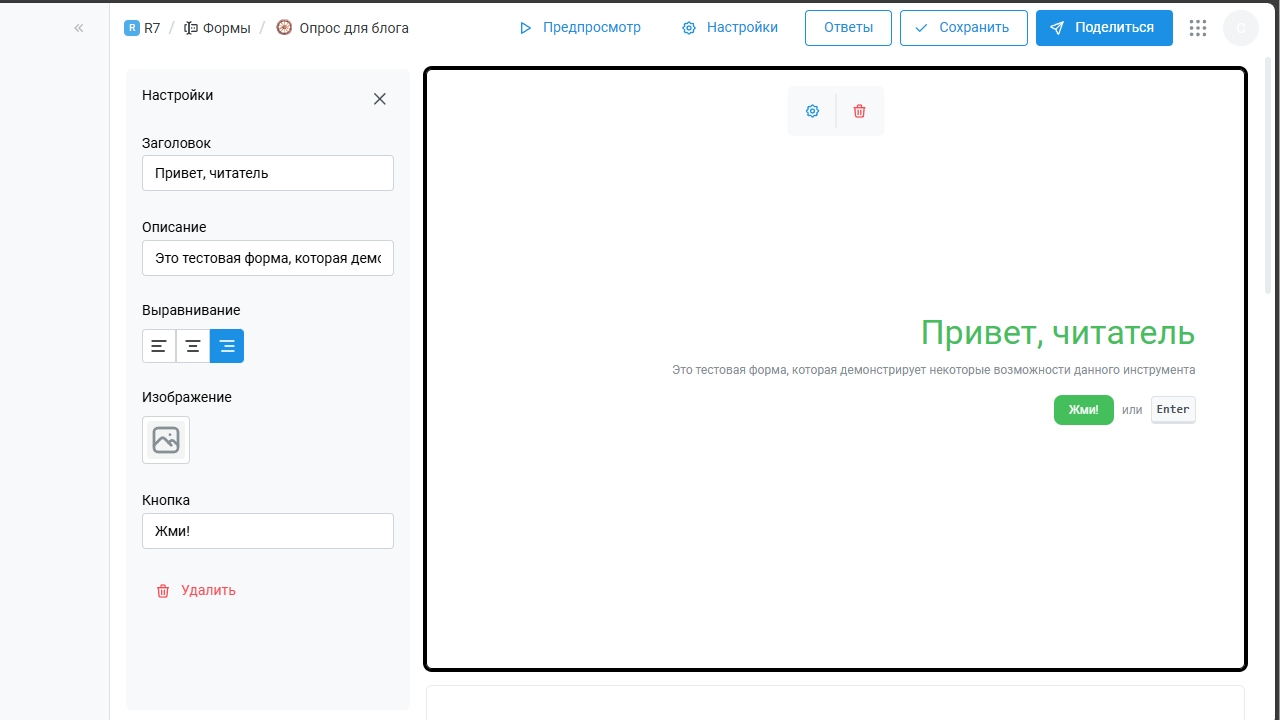
Task: Open the apps grid launcher icon
Action: pos(1198,28)
